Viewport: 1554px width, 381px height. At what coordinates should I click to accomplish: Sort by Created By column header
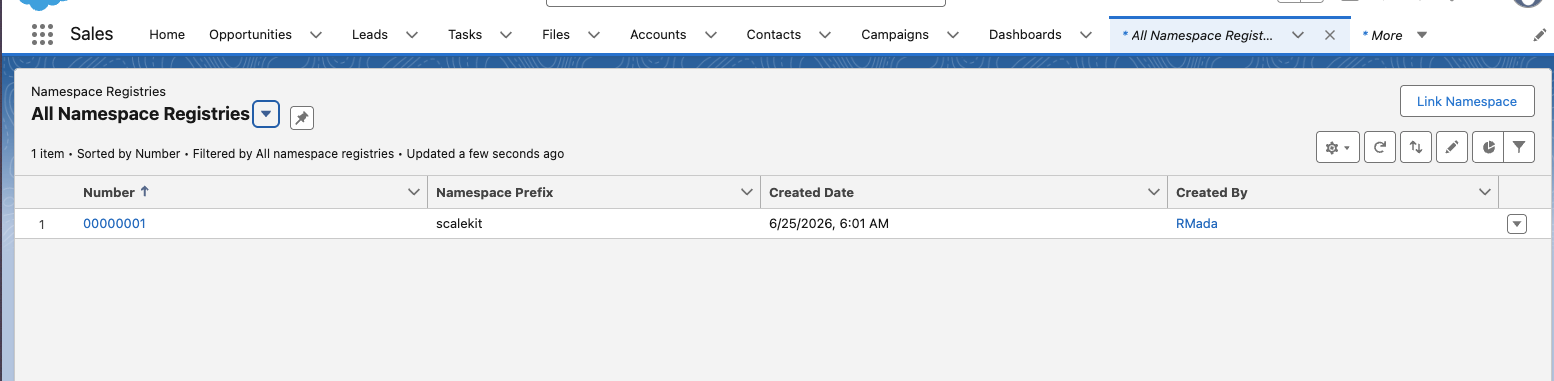pos(1211,192)
